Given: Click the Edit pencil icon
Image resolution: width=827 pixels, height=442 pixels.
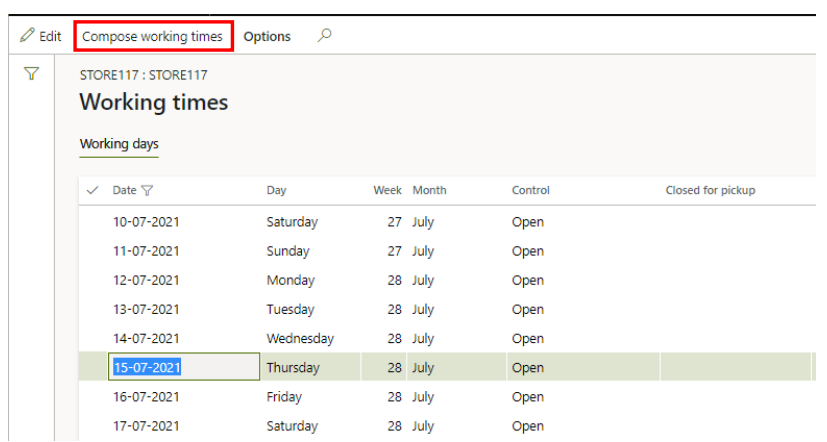Looking at the screenshot, I should tap(28, 36).
